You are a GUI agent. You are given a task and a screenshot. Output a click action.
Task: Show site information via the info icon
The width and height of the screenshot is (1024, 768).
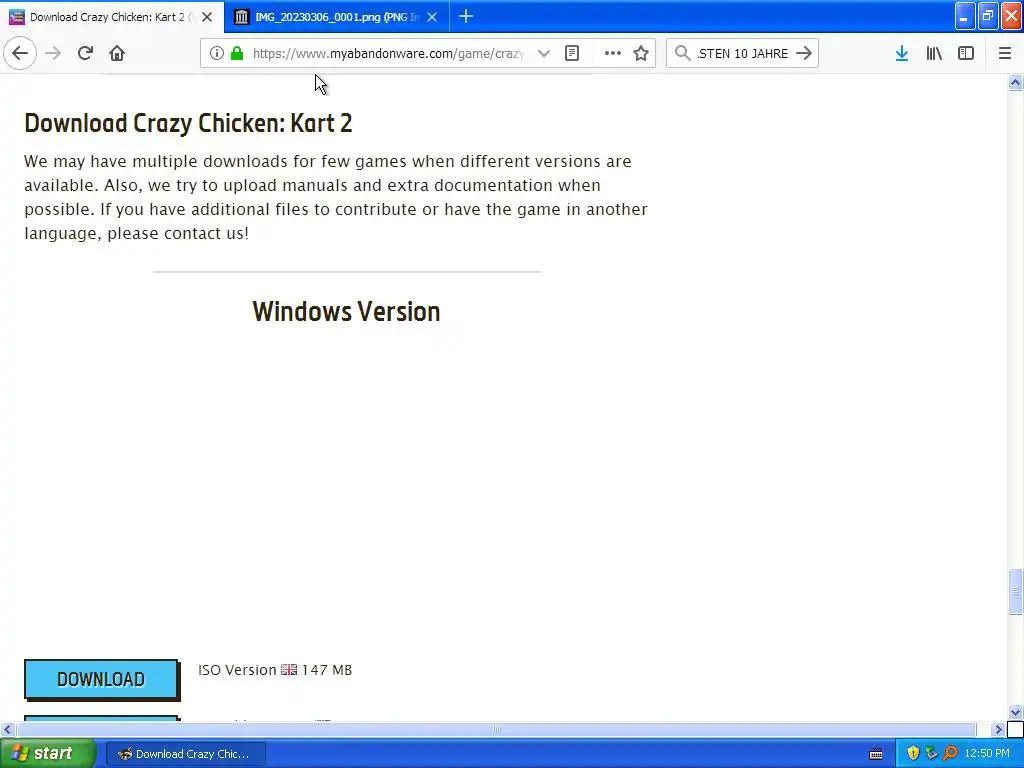tap(217, 53)
